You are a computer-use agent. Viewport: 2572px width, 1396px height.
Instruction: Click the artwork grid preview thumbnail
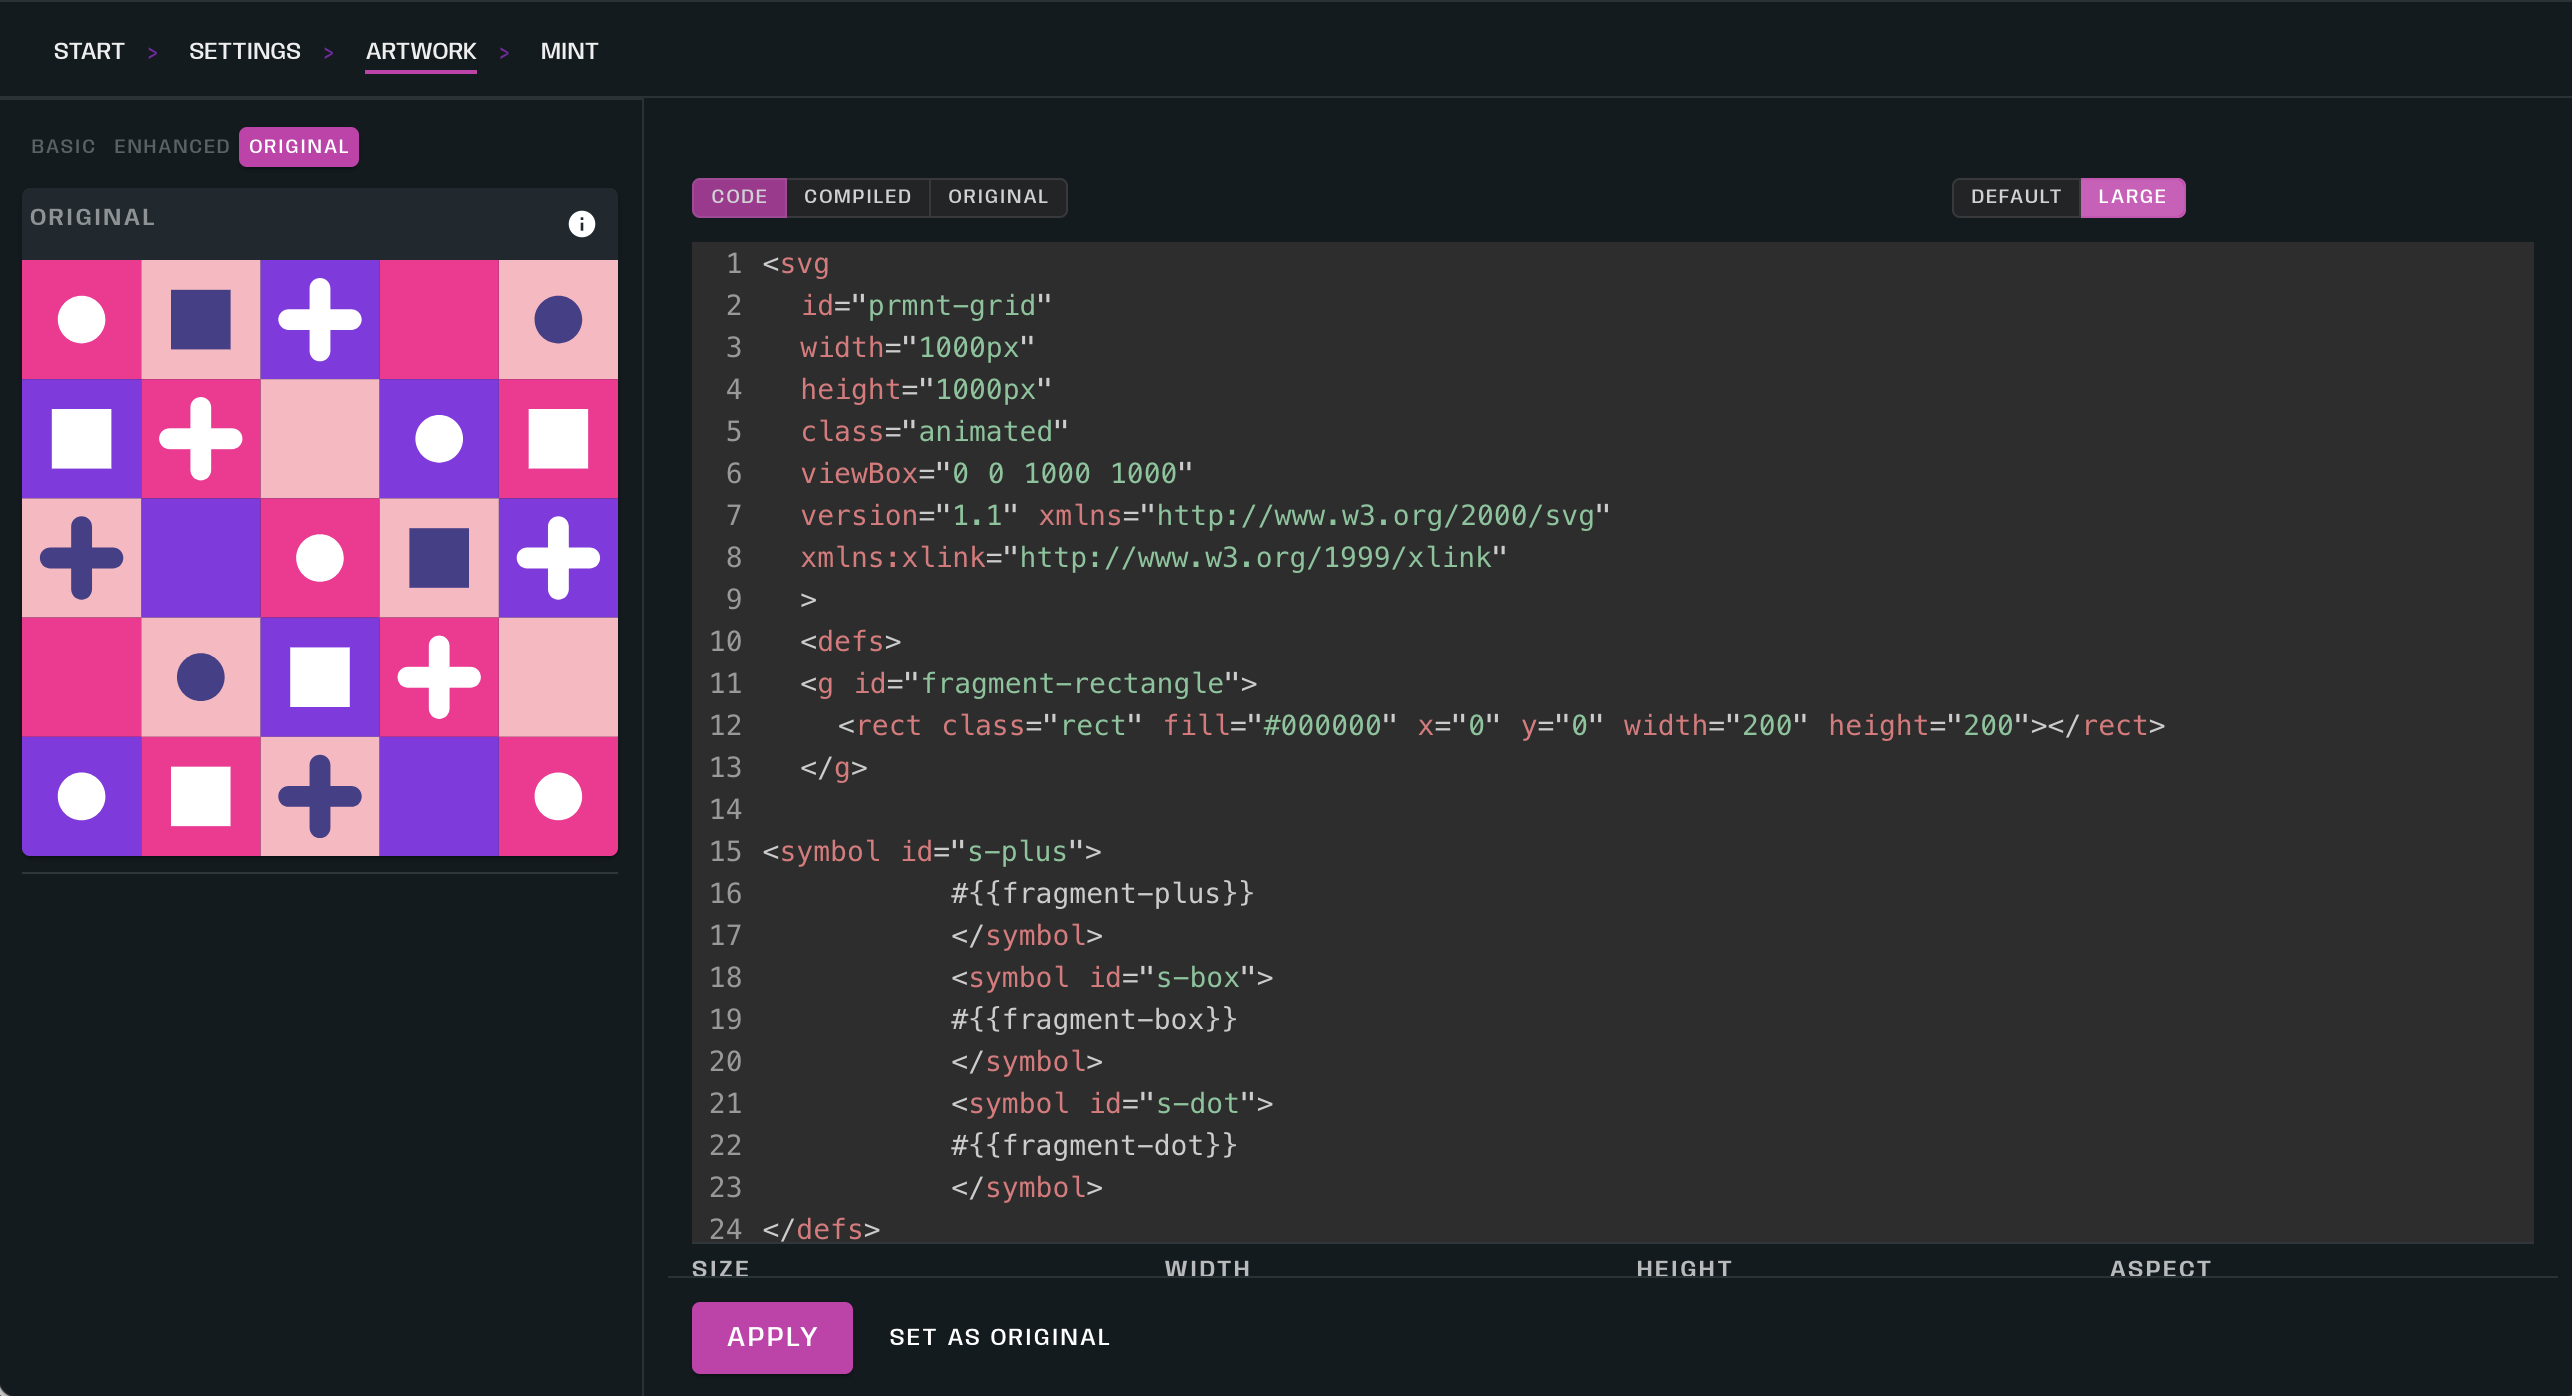point(320,558)
